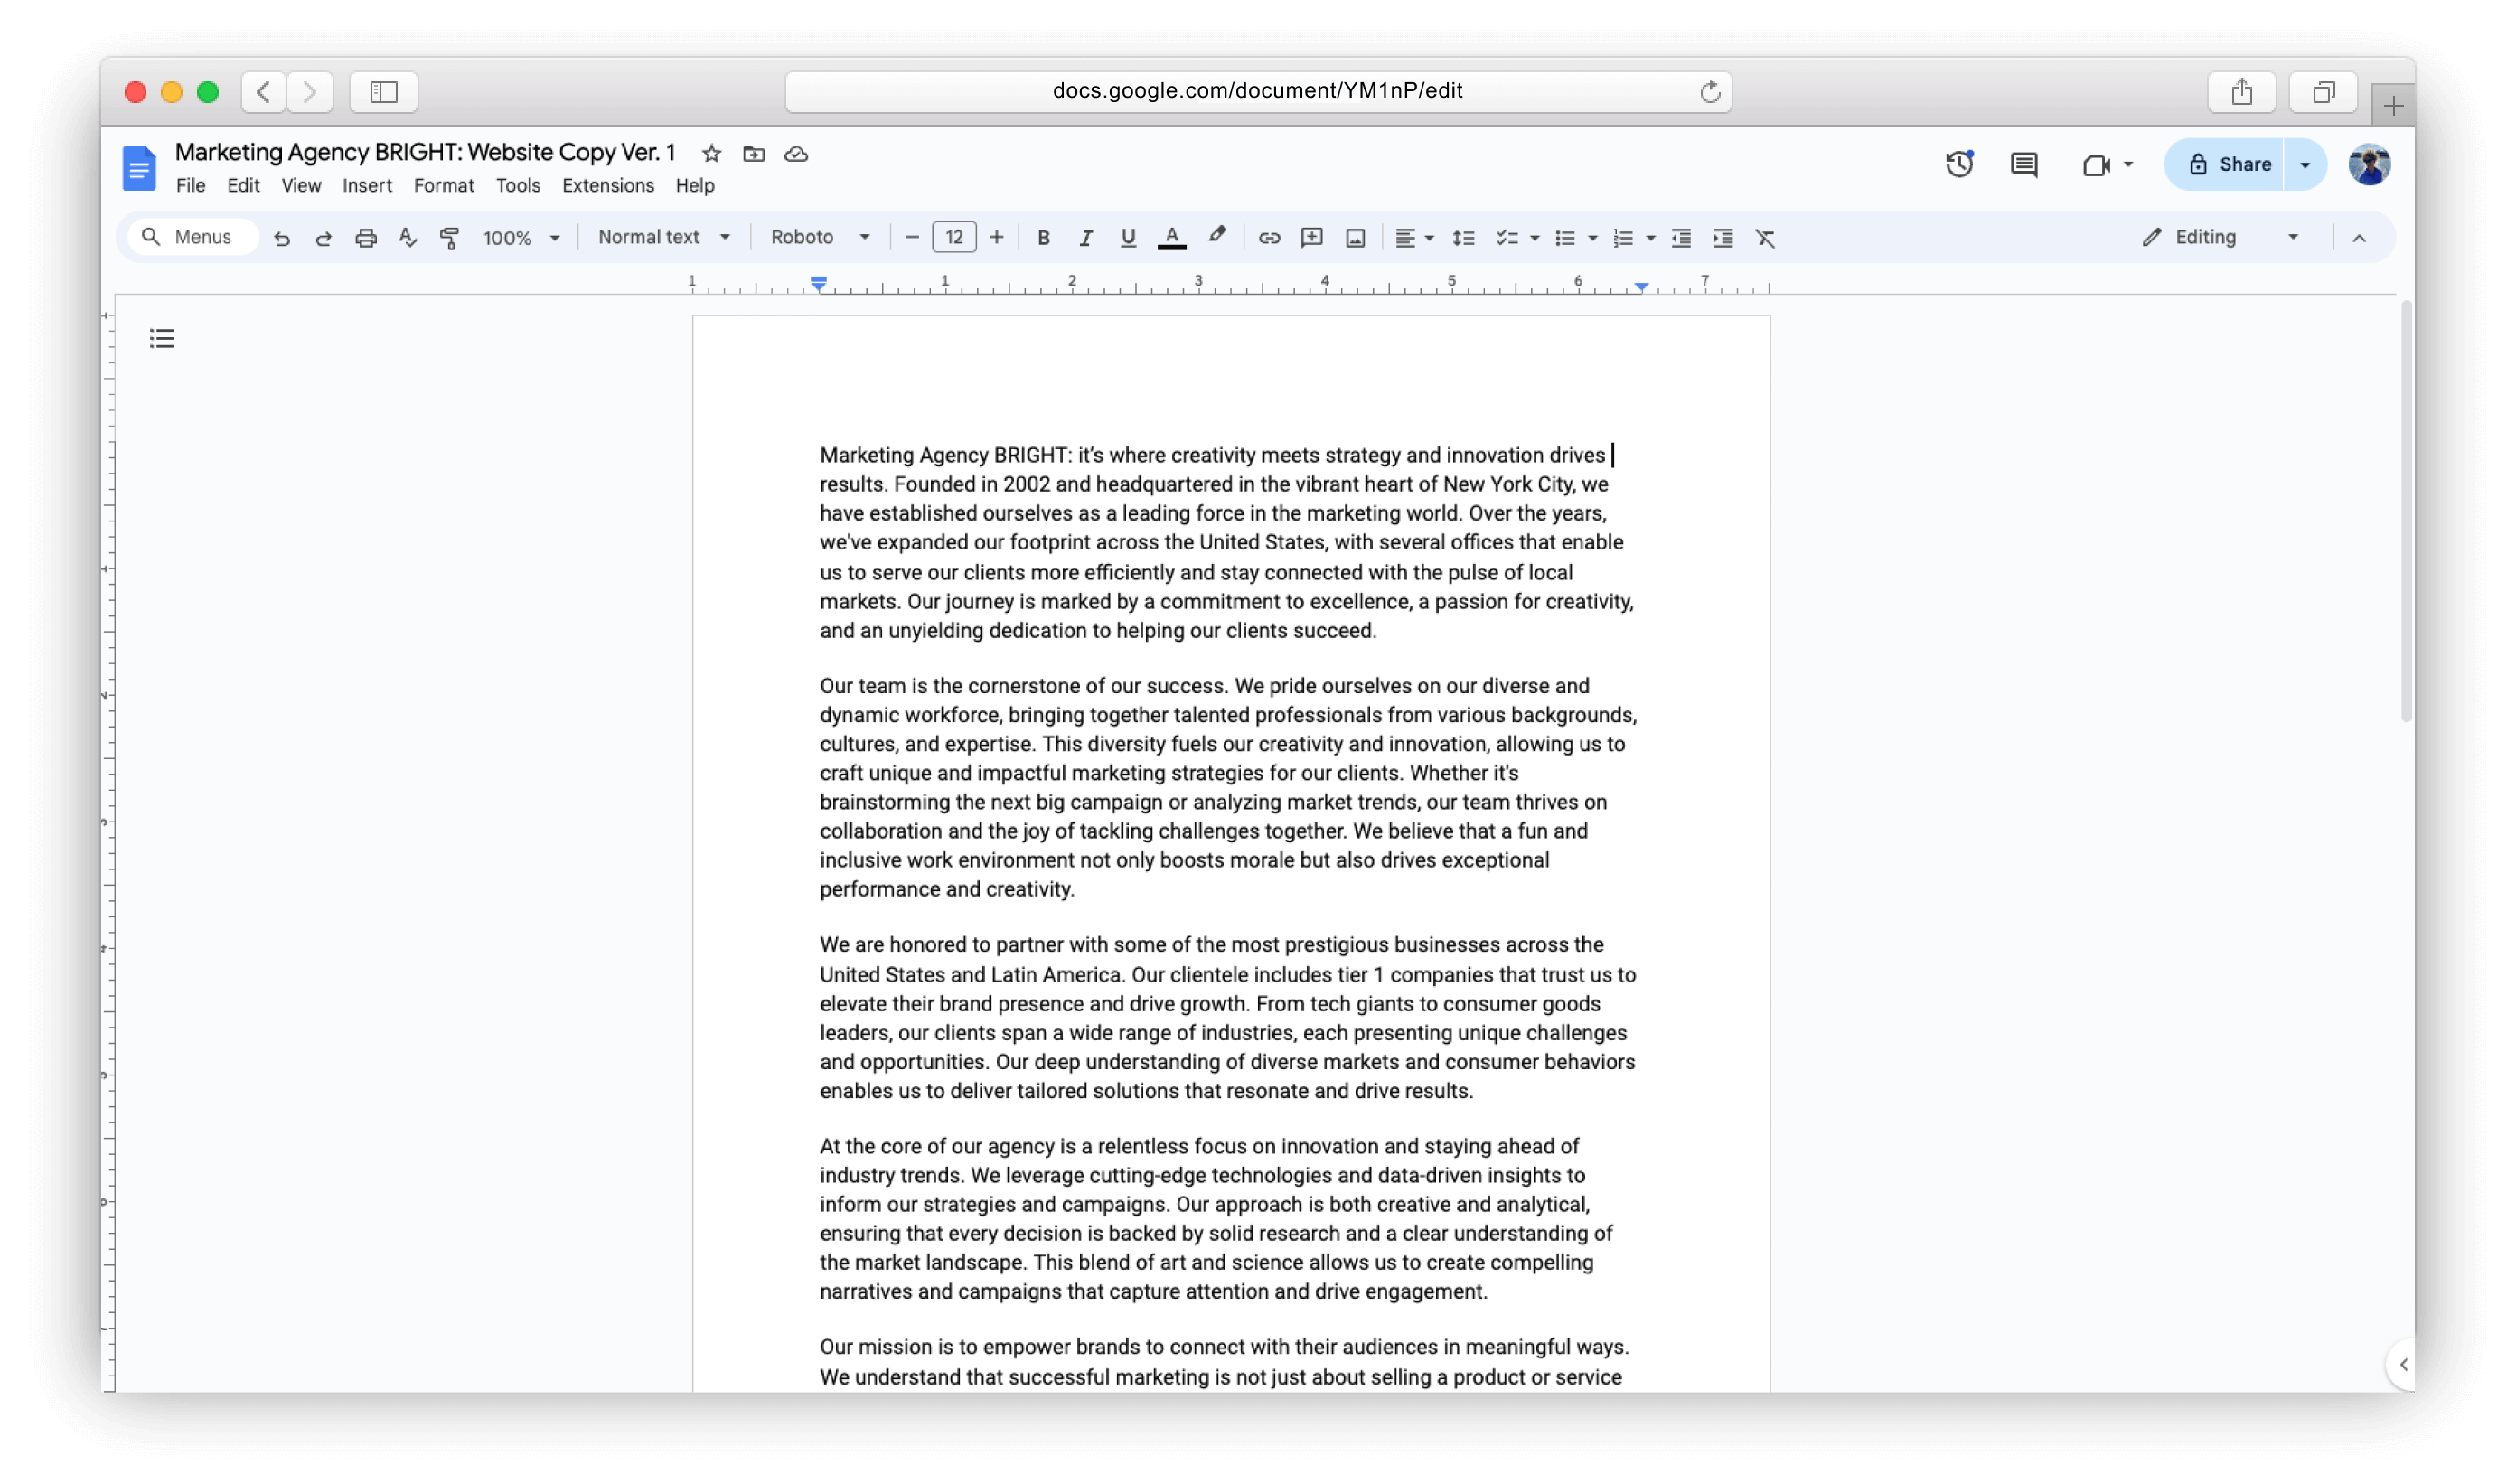
Task: Open the Format menu
Action: 444,185
